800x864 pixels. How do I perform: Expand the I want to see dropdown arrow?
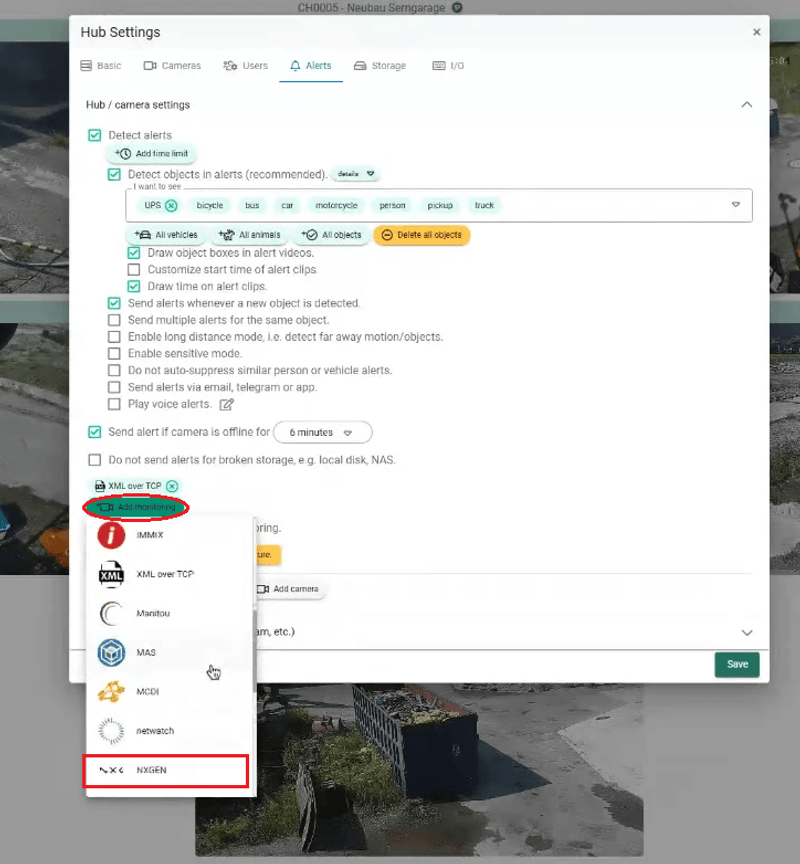736,204
